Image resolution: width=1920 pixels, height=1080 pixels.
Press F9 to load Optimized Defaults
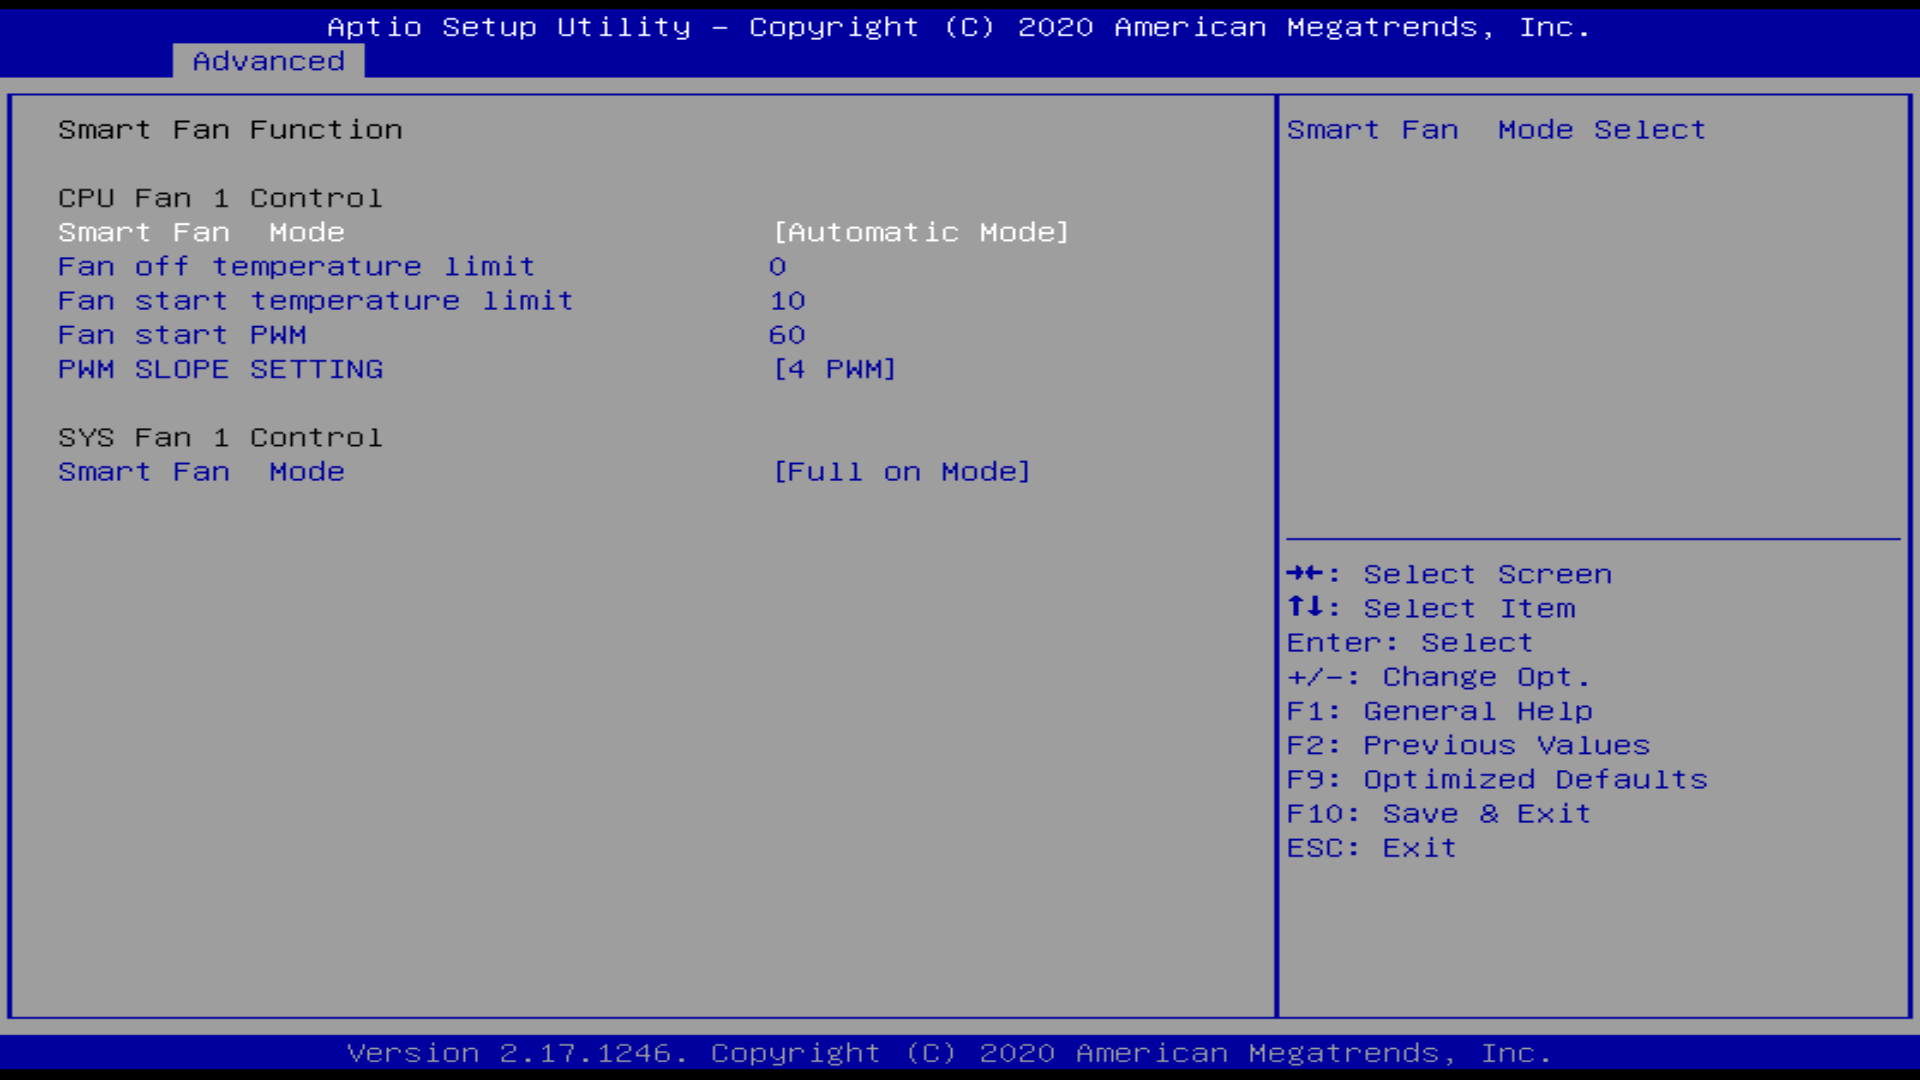tap(1497, 778)
